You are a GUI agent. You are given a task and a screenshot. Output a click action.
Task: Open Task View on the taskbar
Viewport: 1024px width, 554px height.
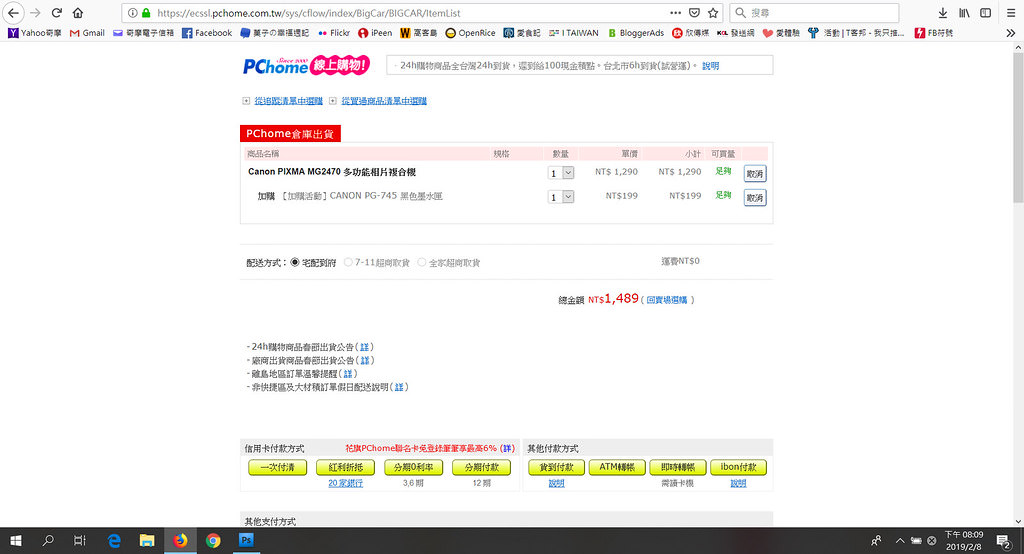80,540
